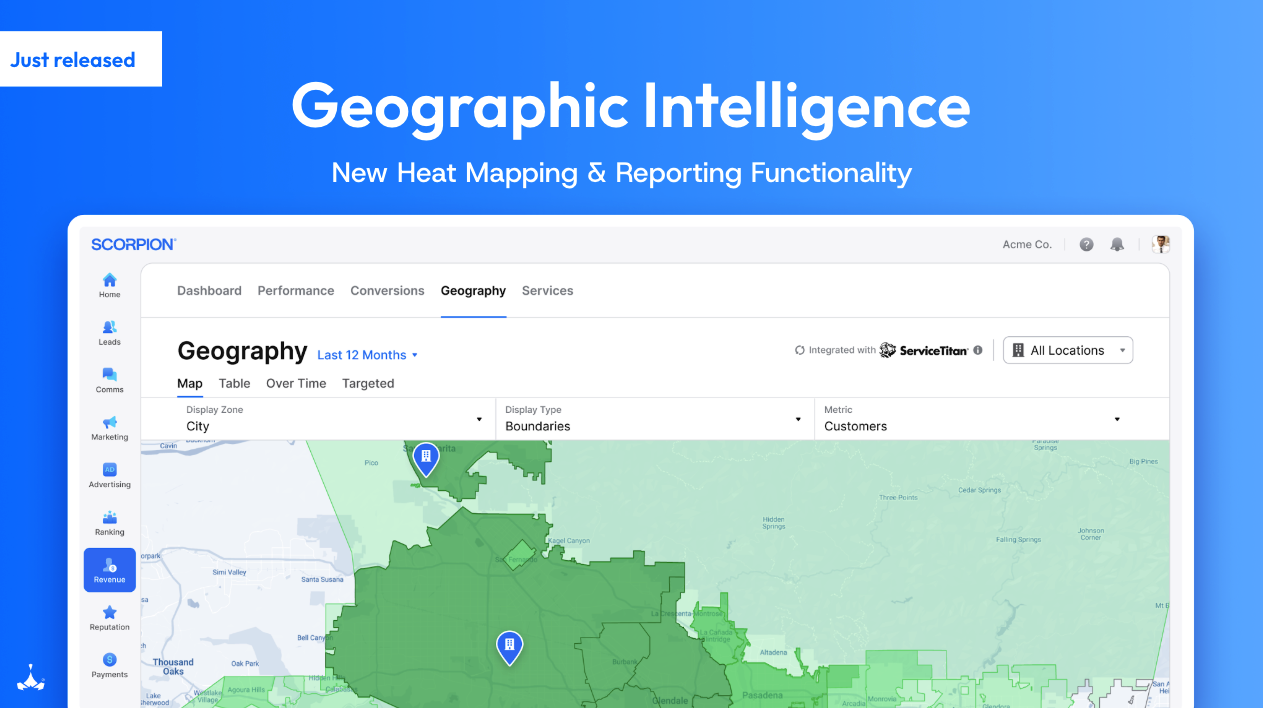Viewport: 1263px width, 708px height.
Task: Open the All Locations dropdown
Action: (1067, 351)
